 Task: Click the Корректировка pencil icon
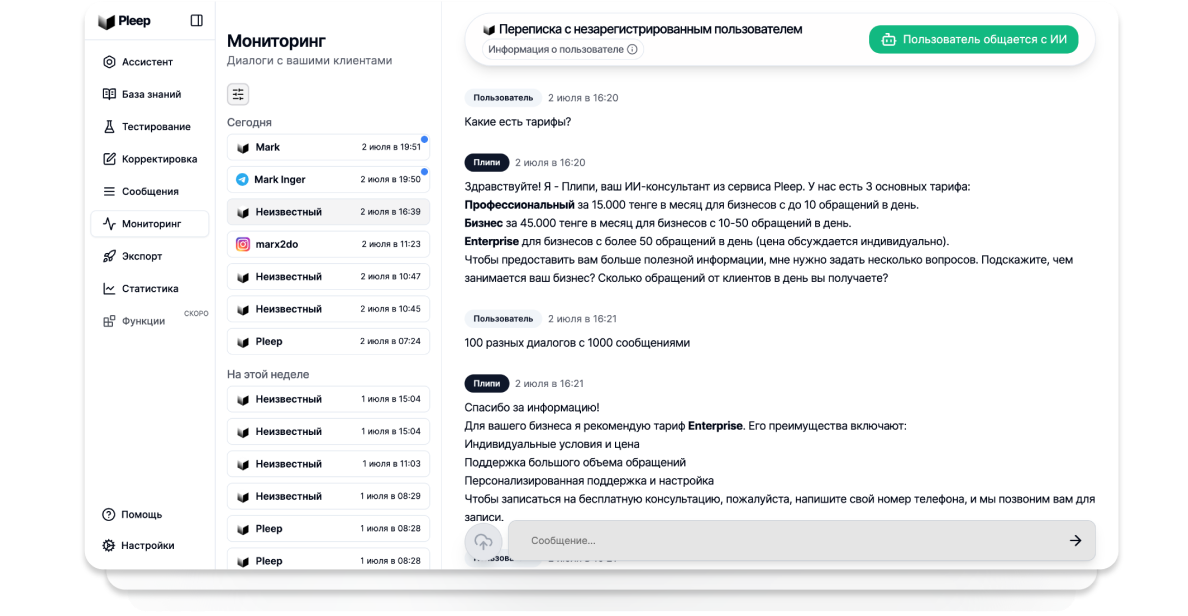[109, 159]
